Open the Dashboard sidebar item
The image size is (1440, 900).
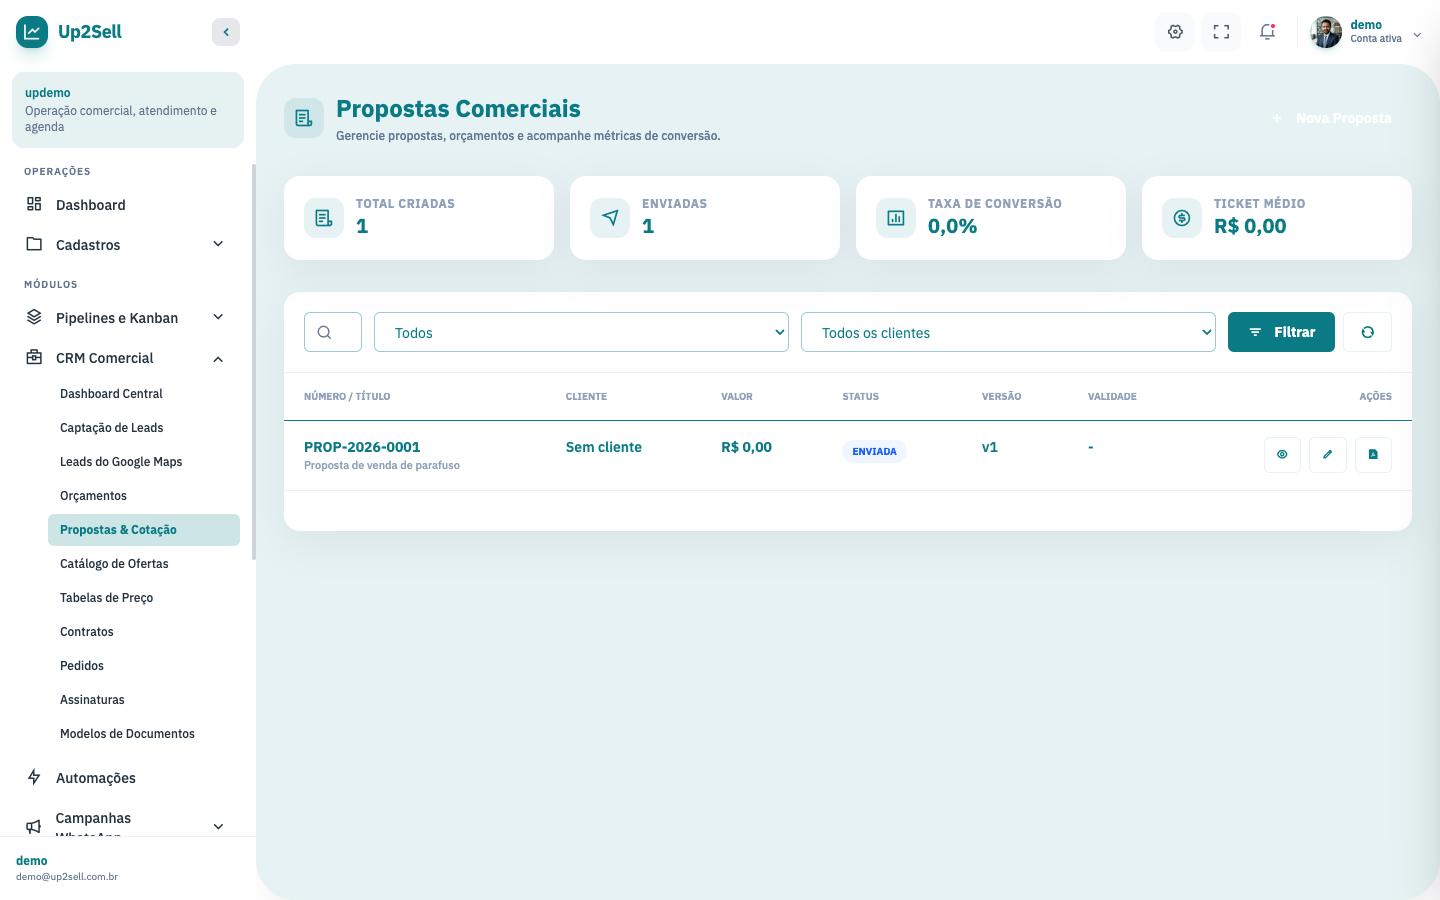128,205
